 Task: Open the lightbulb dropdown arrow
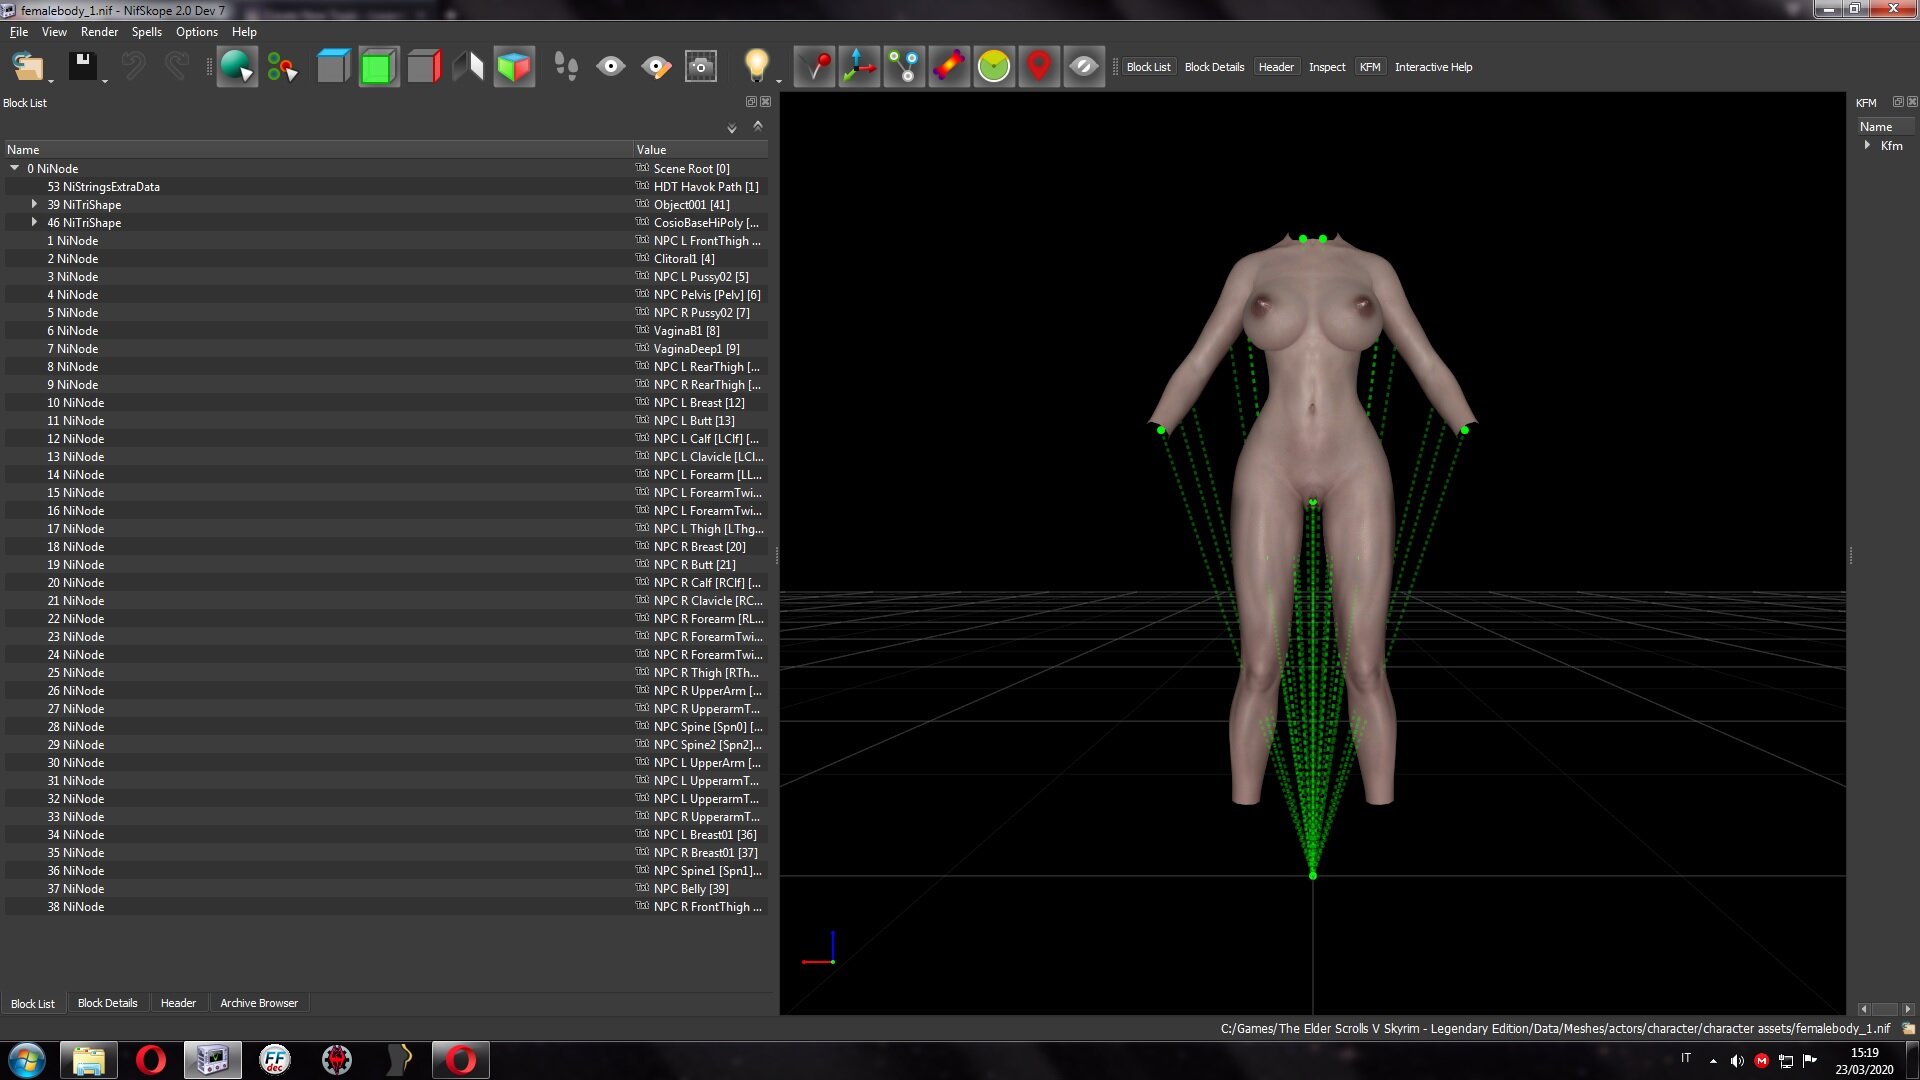(778, 80)
